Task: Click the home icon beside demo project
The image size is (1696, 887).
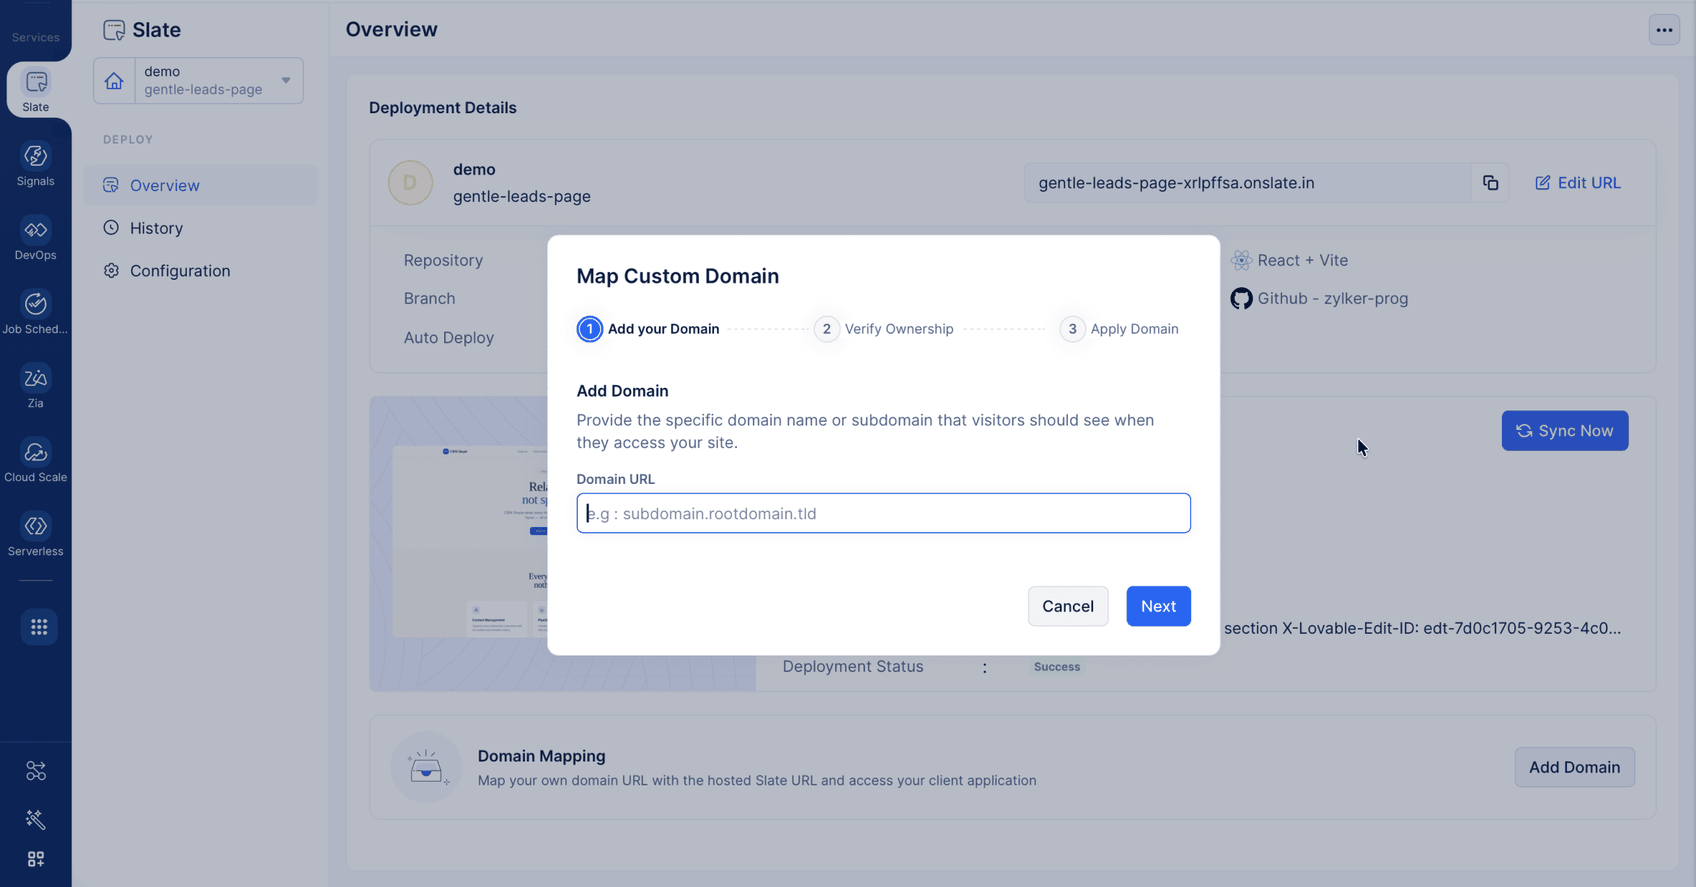Action: [114, 81]
